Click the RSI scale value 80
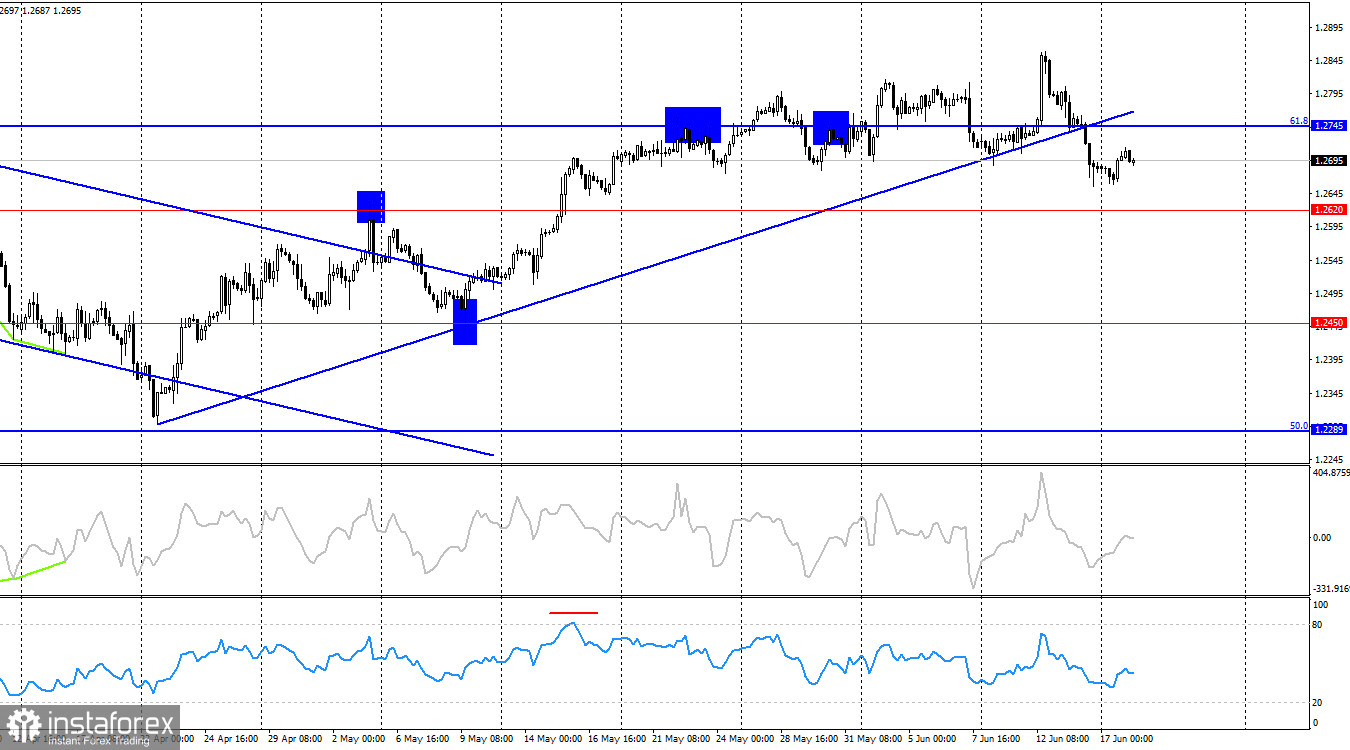This screenshot has width=1350, height=750. (1318, 625)
